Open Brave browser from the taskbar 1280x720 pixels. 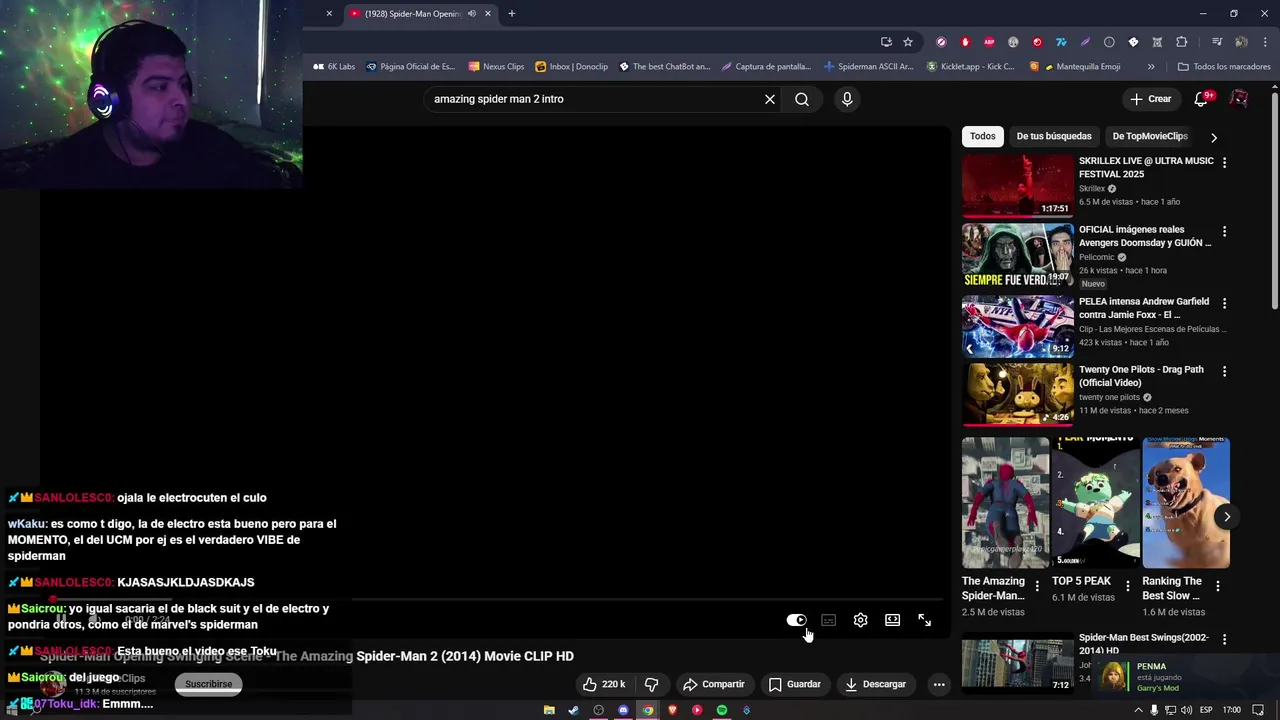(x=672, y=710)
